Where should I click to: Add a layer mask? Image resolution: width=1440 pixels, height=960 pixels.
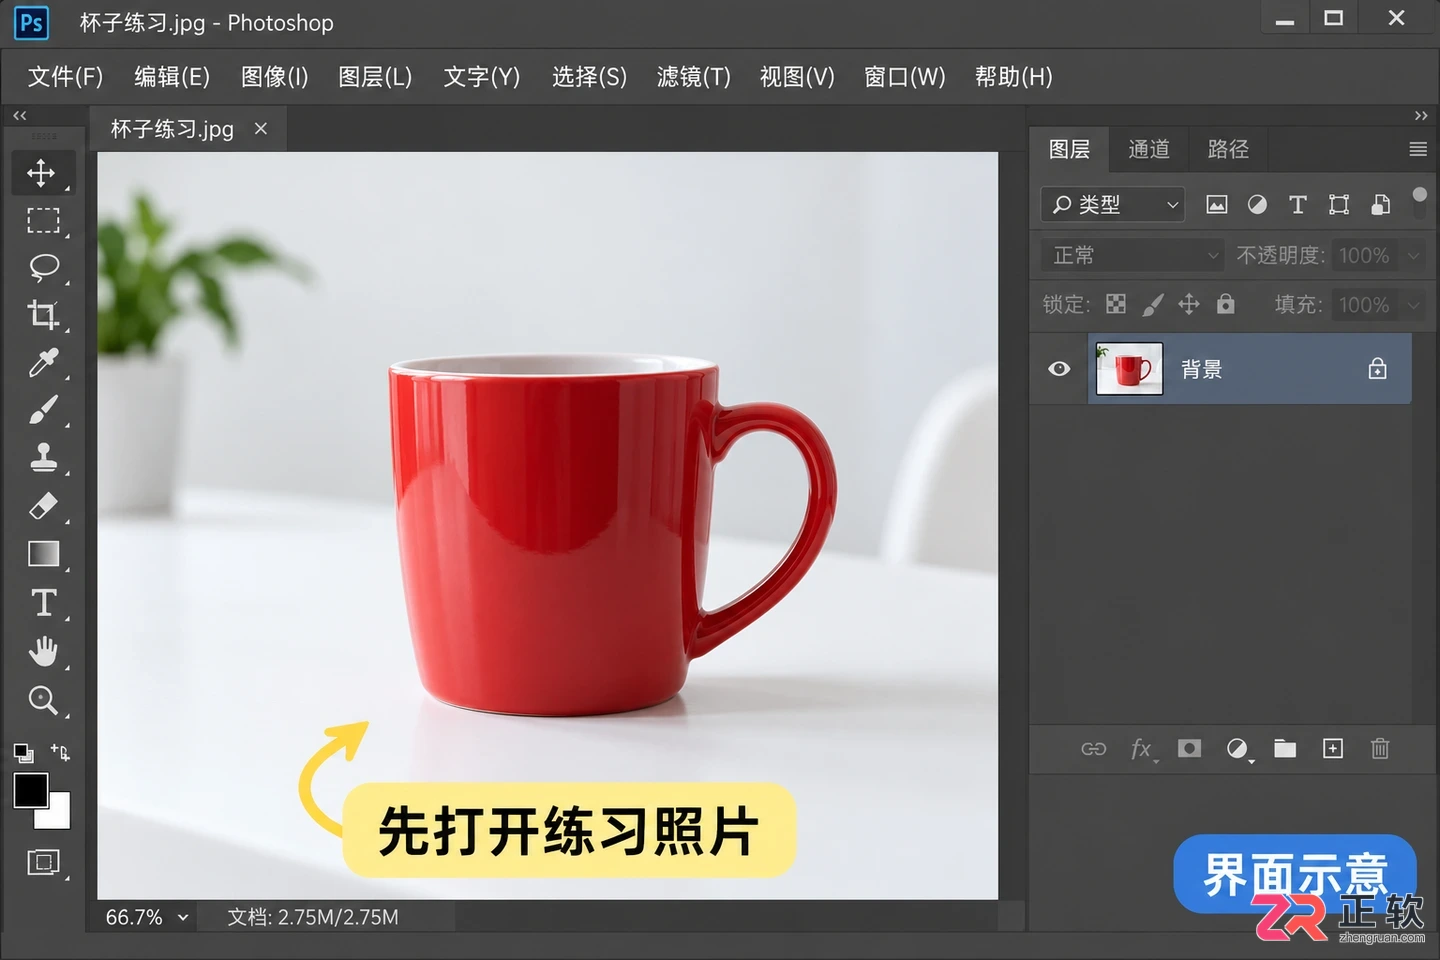pos(1189,748)
